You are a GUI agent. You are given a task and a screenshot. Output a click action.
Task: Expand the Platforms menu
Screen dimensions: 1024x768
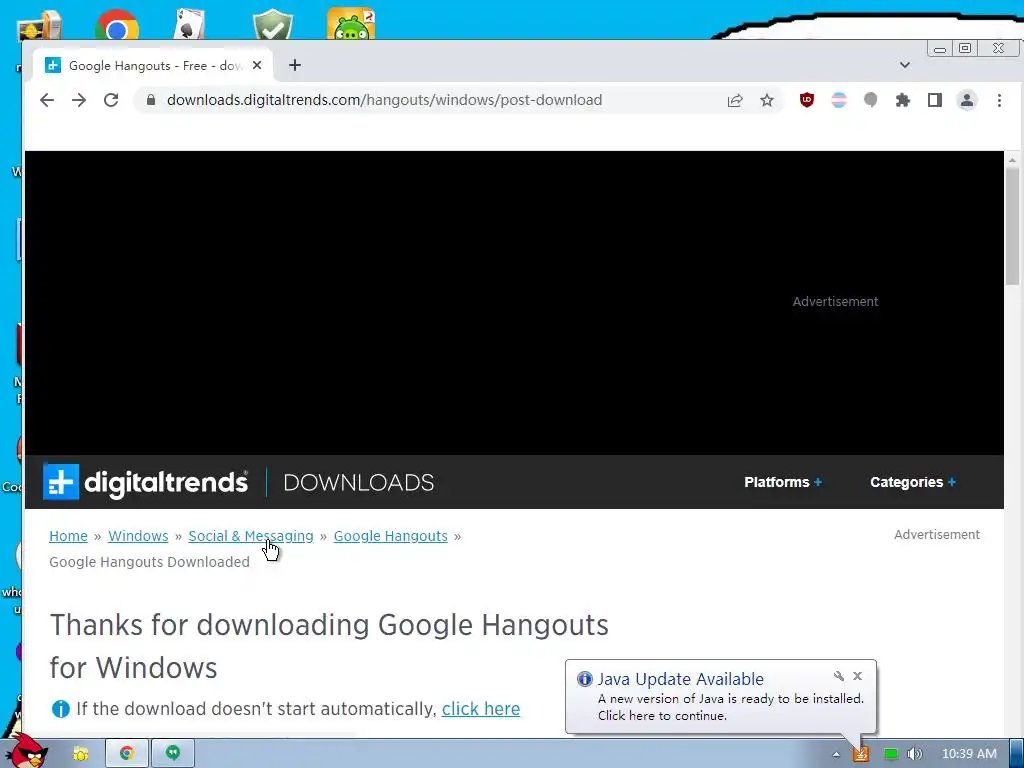click(x=782, y=482)
